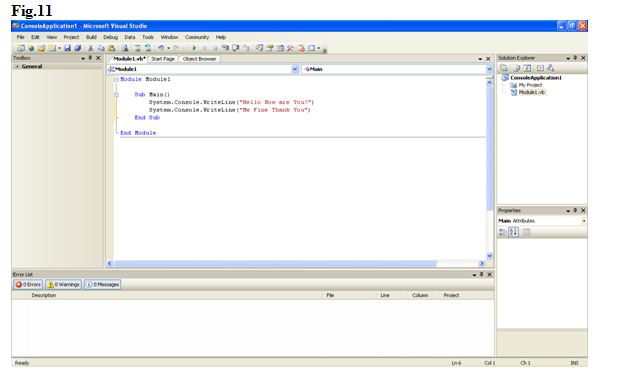Close the active Module1.vb document tab
This screenshot has width=620, height=377.
click(488, 59)
